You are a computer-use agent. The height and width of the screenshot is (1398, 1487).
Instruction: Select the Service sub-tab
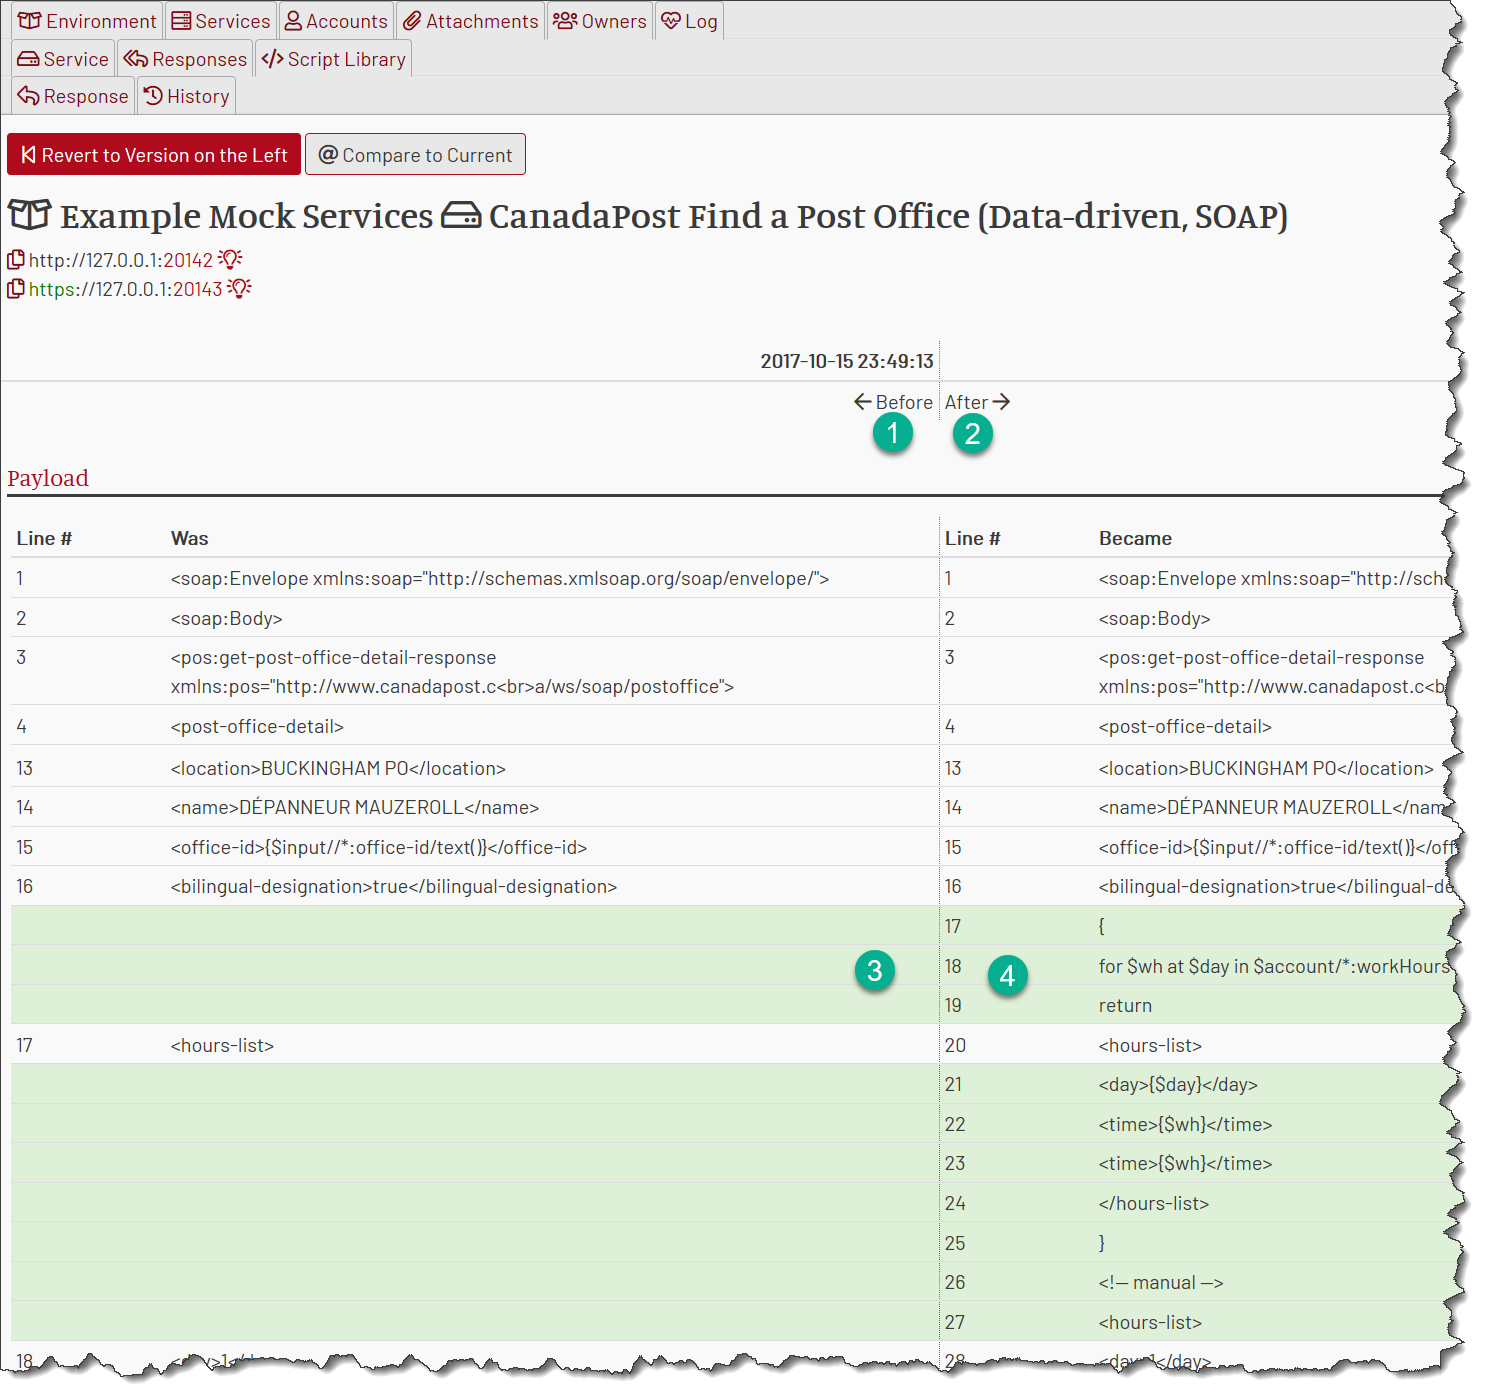point(63,59)
